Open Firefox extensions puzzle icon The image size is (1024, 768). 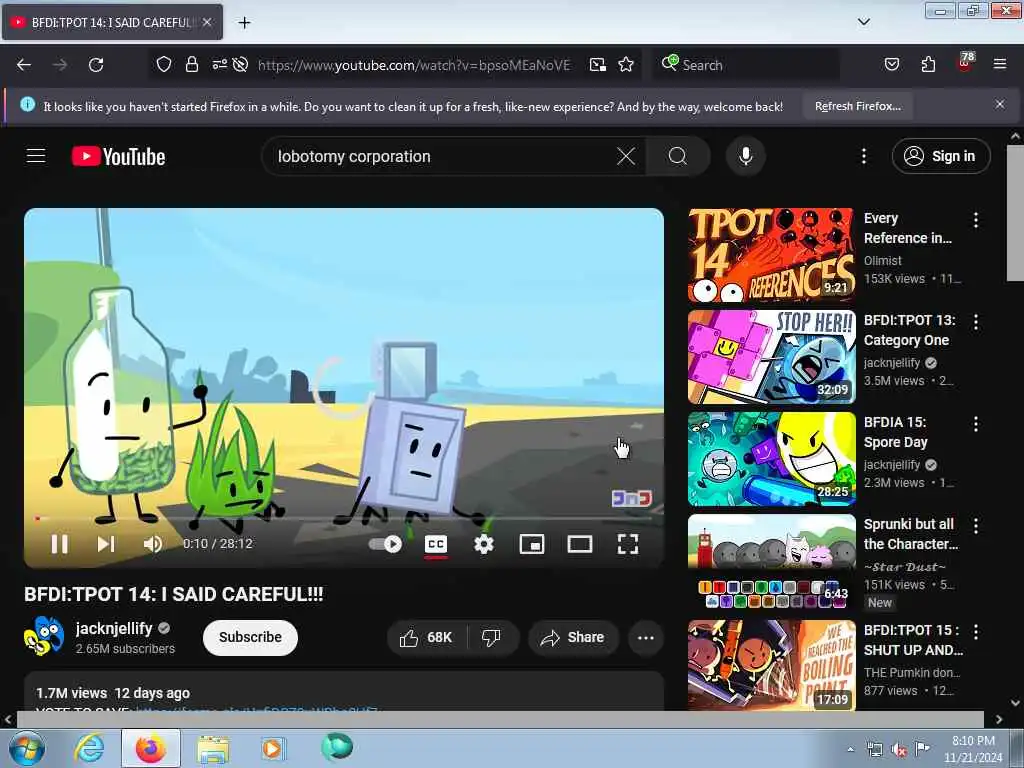click(928, 65)
